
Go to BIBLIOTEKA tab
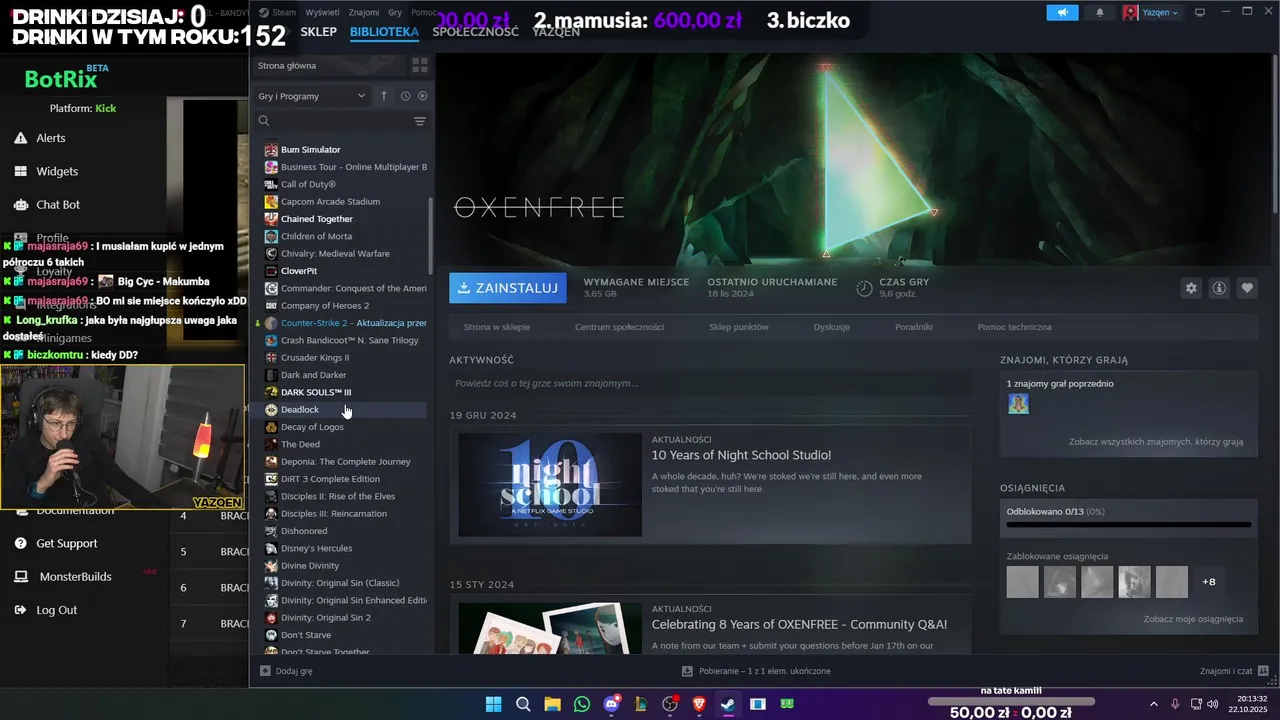pyautogui.click(x=384, y=32)
